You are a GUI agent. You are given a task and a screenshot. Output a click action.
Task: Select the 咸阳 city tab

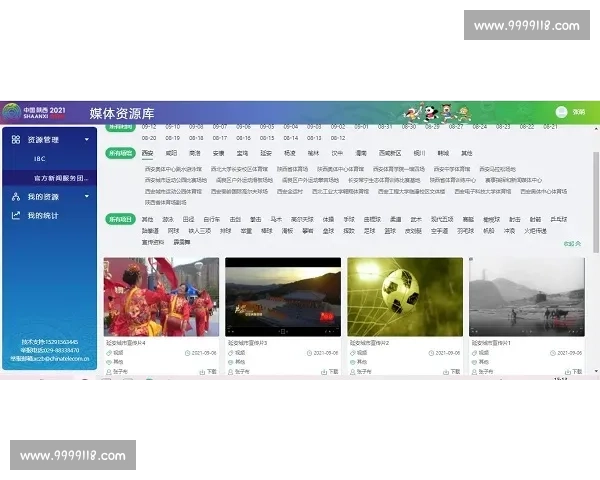click(171, 153)
